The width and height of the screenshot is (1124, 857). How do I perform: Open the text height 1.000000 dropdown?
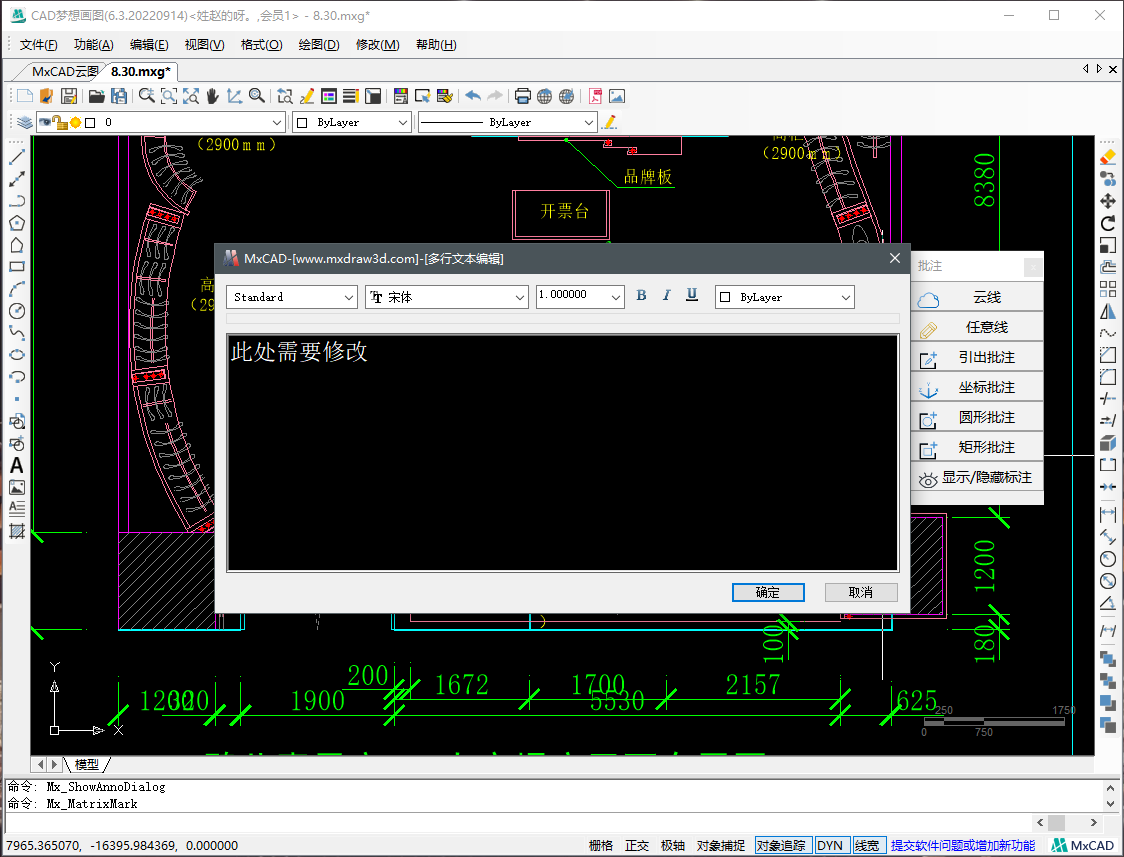tap(580, 297)
